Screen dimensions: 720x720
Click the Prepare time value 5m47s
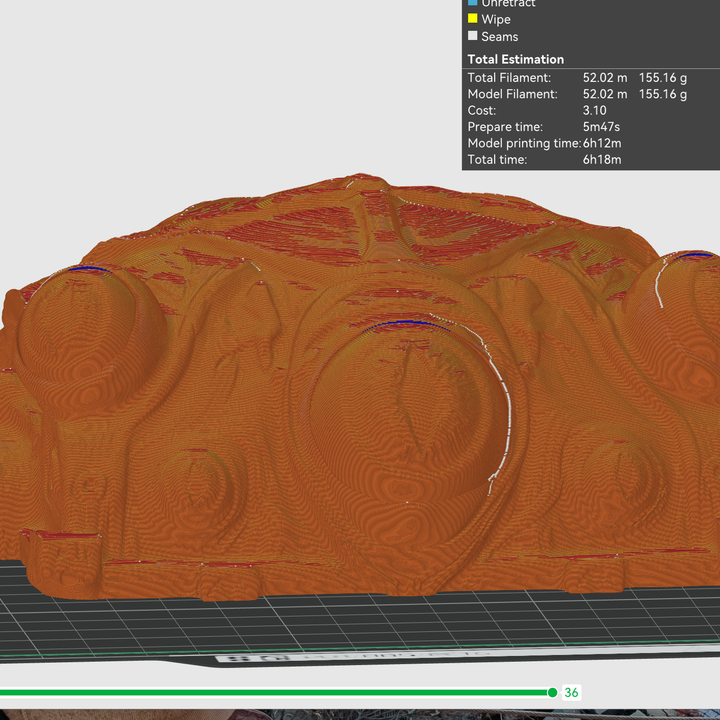(x=602, y=127)
